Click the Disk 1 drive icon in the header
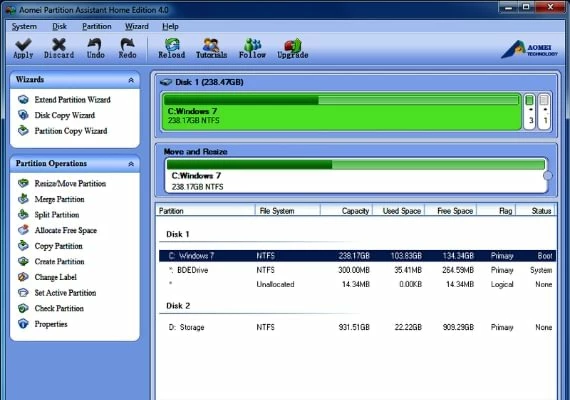This screenshot has width=570, height=400. click(166, 82)
